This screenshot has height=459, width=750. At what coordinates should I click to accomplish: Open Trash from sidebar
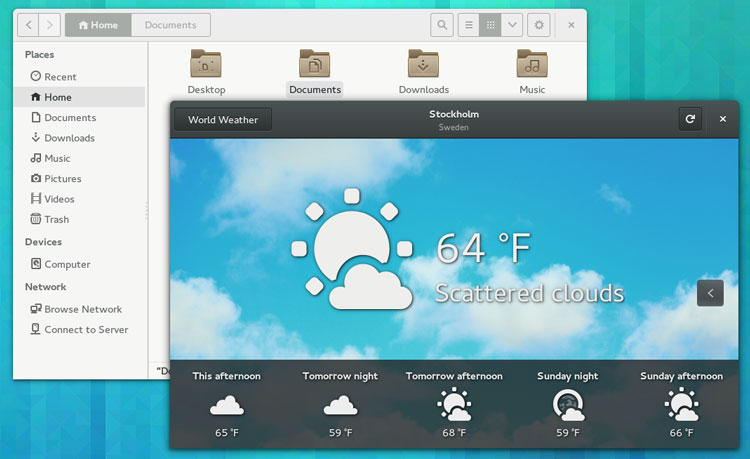57,219
